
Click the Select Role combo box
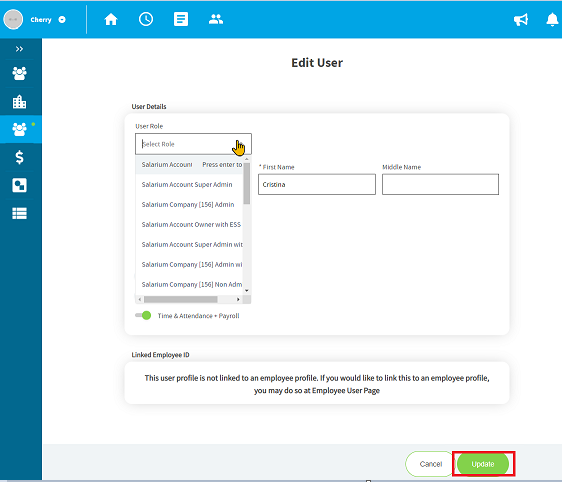tap(193, 144)
